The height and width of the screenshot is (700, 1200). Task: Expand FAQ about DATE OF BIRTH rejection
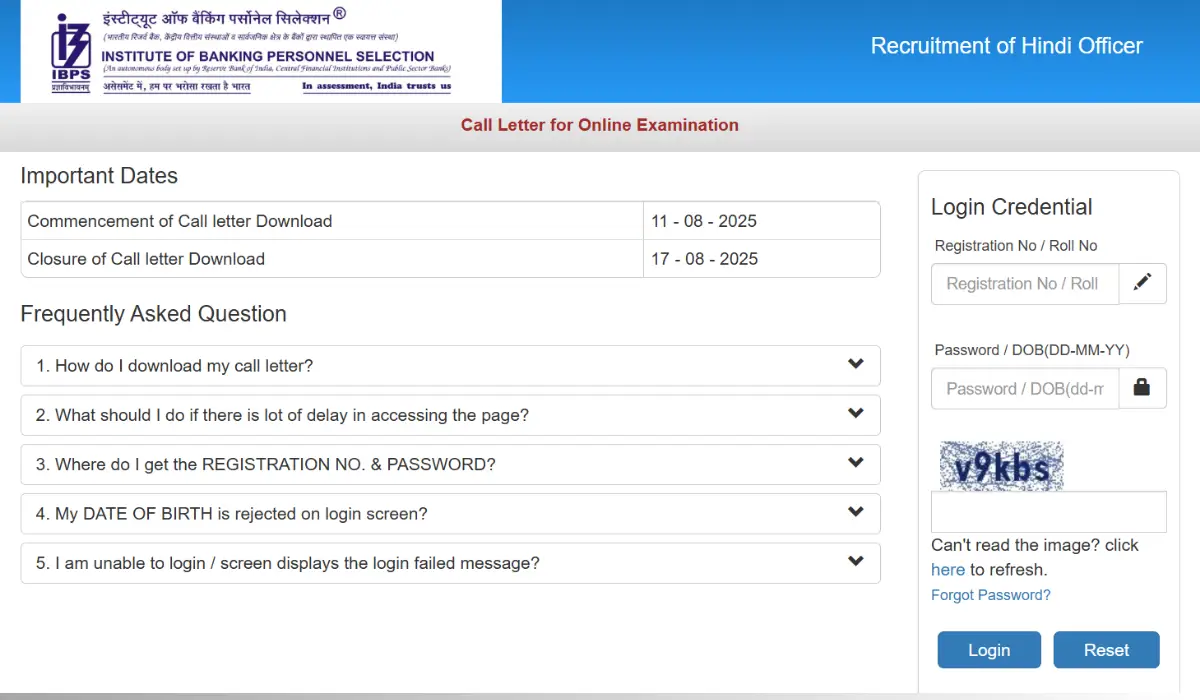[x=450, y=513]
